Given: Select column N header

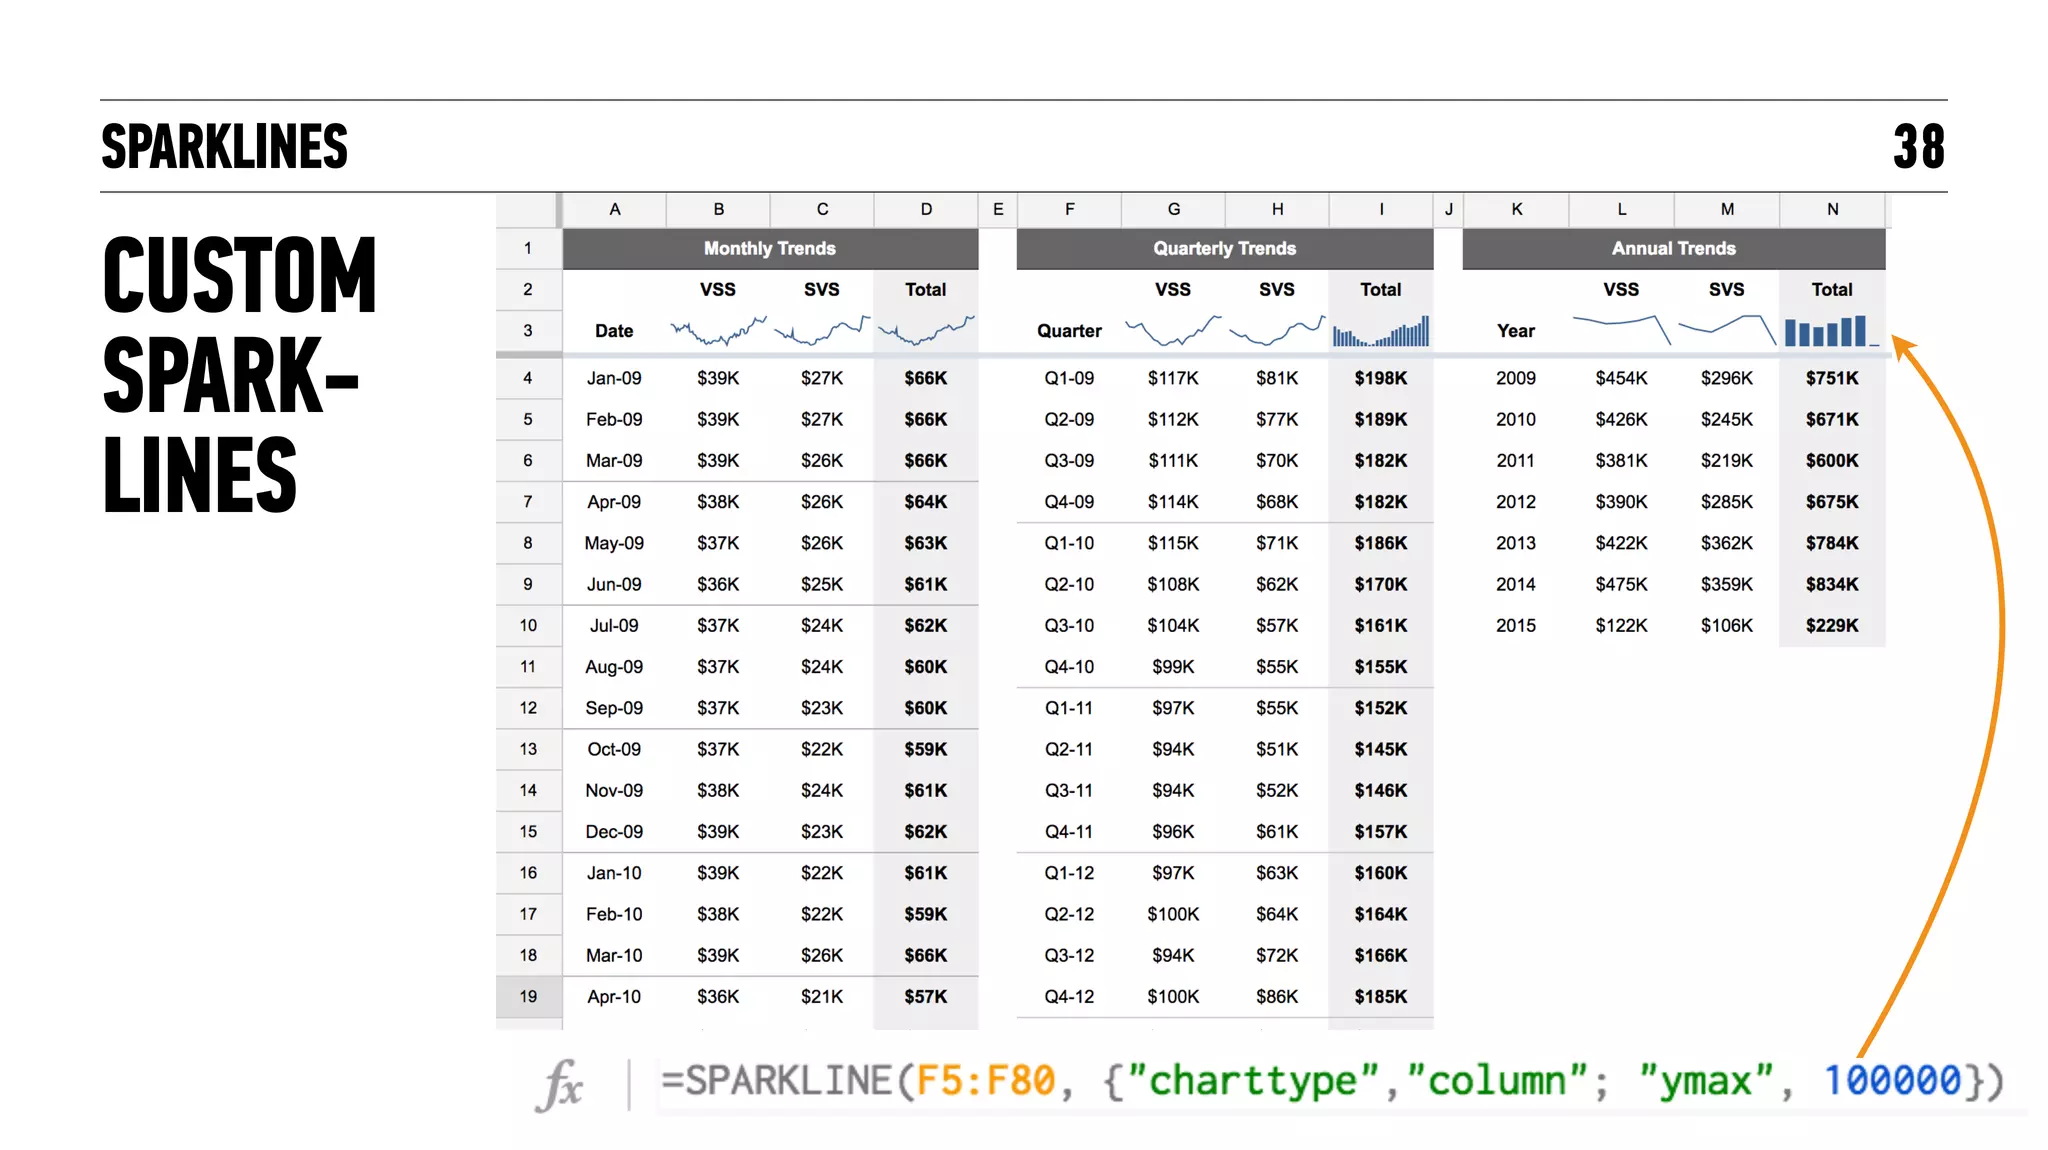Looking at the screenshot, I should (1832, 209).
